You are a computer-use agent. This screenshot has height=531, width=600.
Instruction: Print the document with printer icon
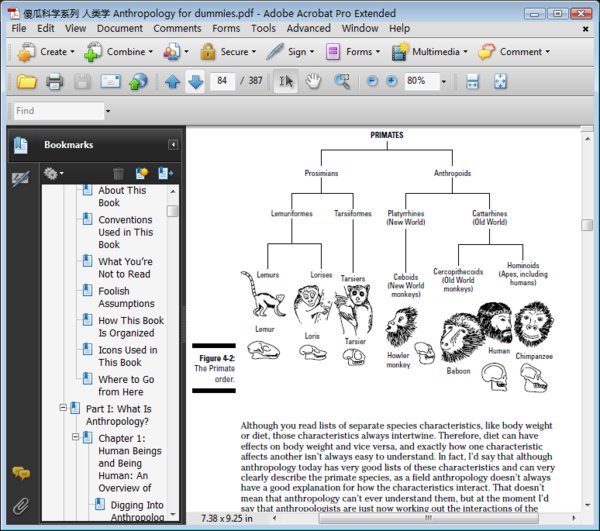[x=54, y=81]
